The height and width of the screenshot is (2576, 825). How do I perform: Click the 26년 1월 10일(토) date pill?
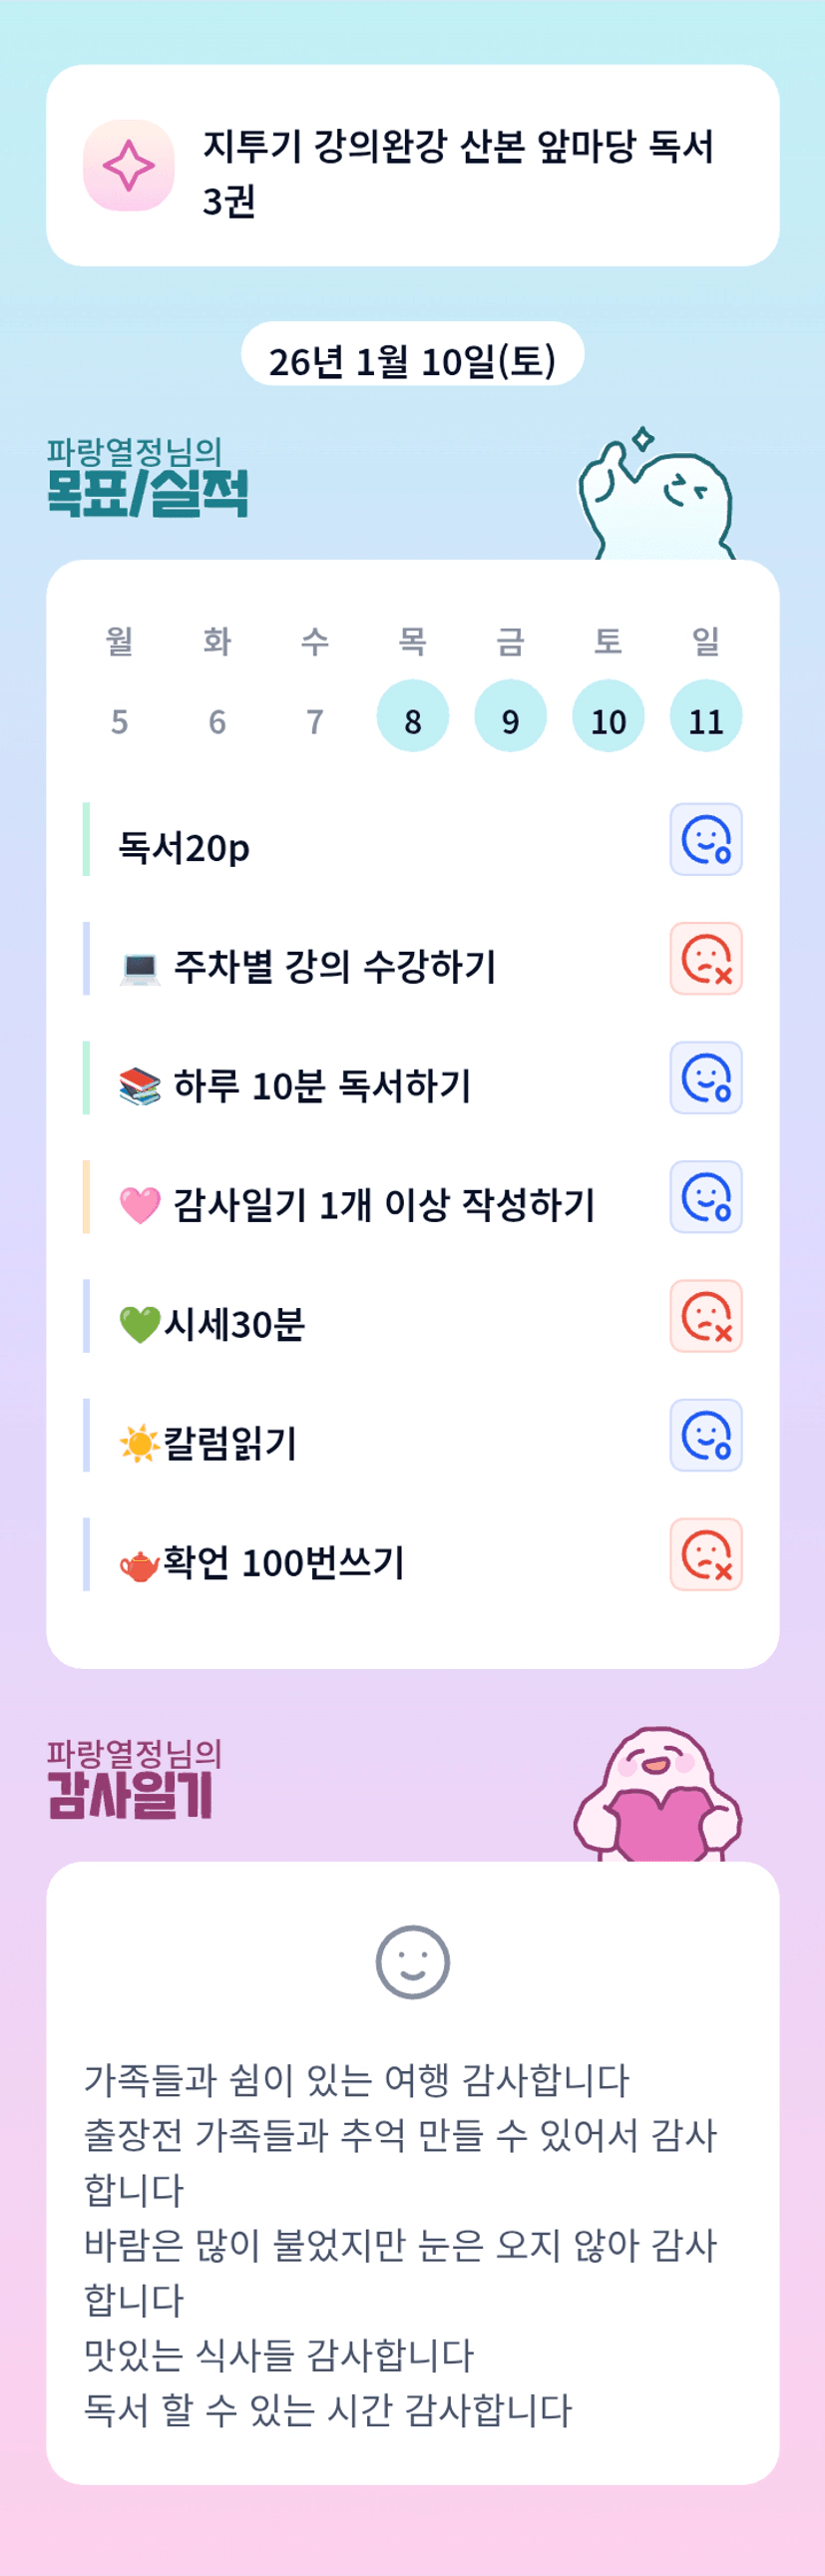pyautogui.click(x=412, y=355)
